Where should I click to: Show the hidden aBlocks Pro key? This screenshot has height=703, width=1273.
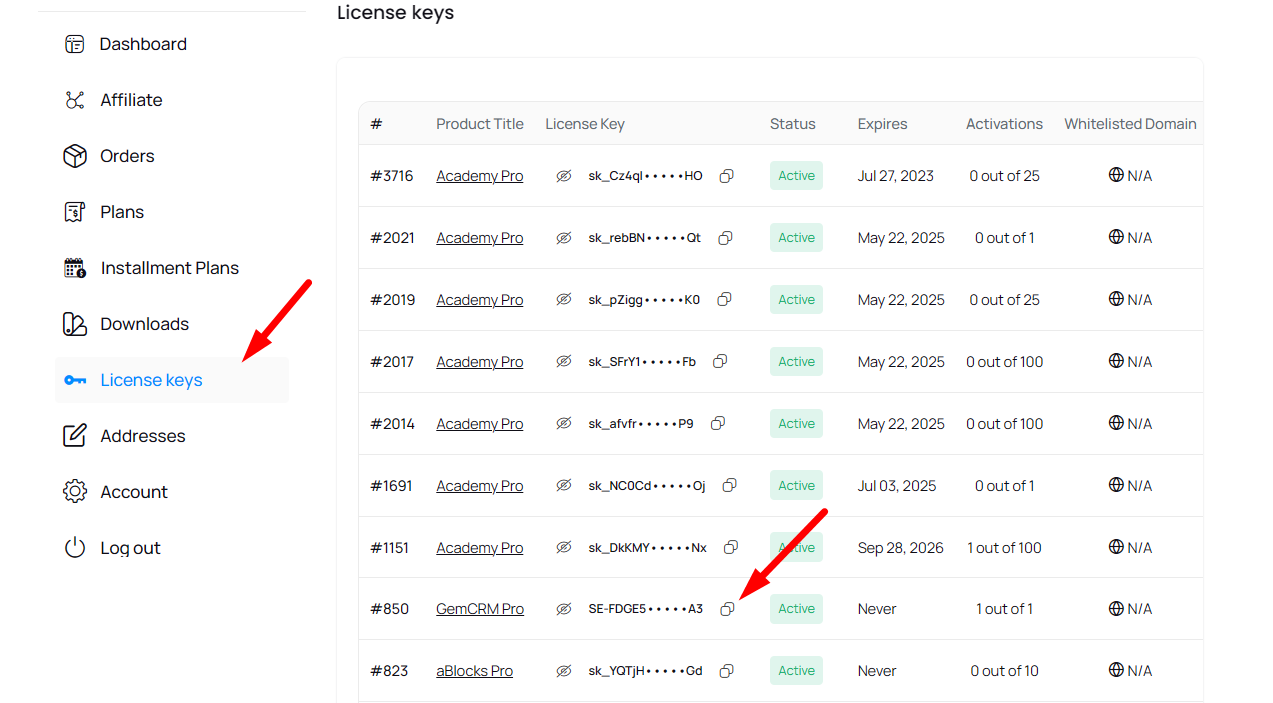[564, 671]
